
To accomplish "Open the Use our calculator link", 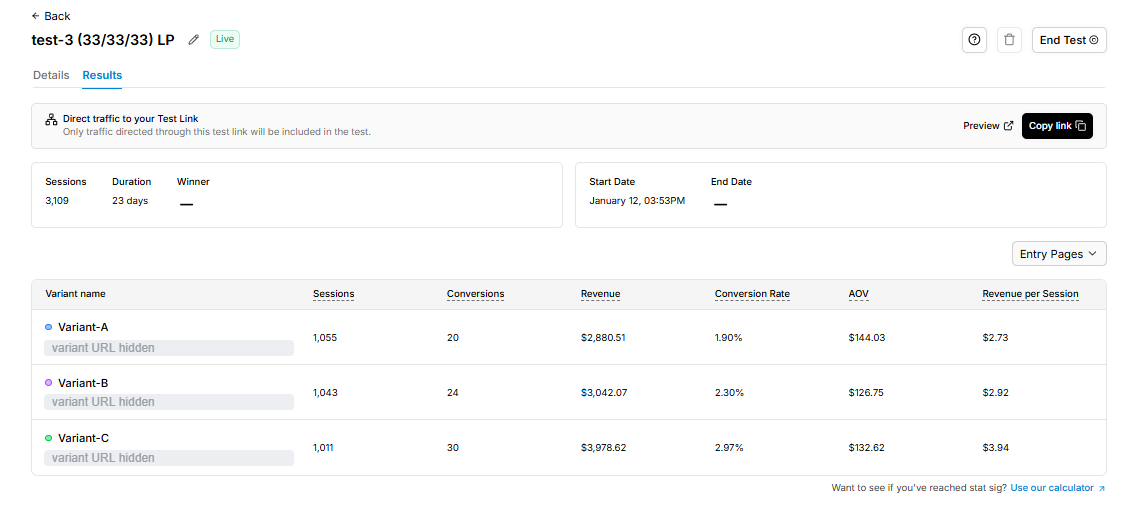I will point(1058,488).
